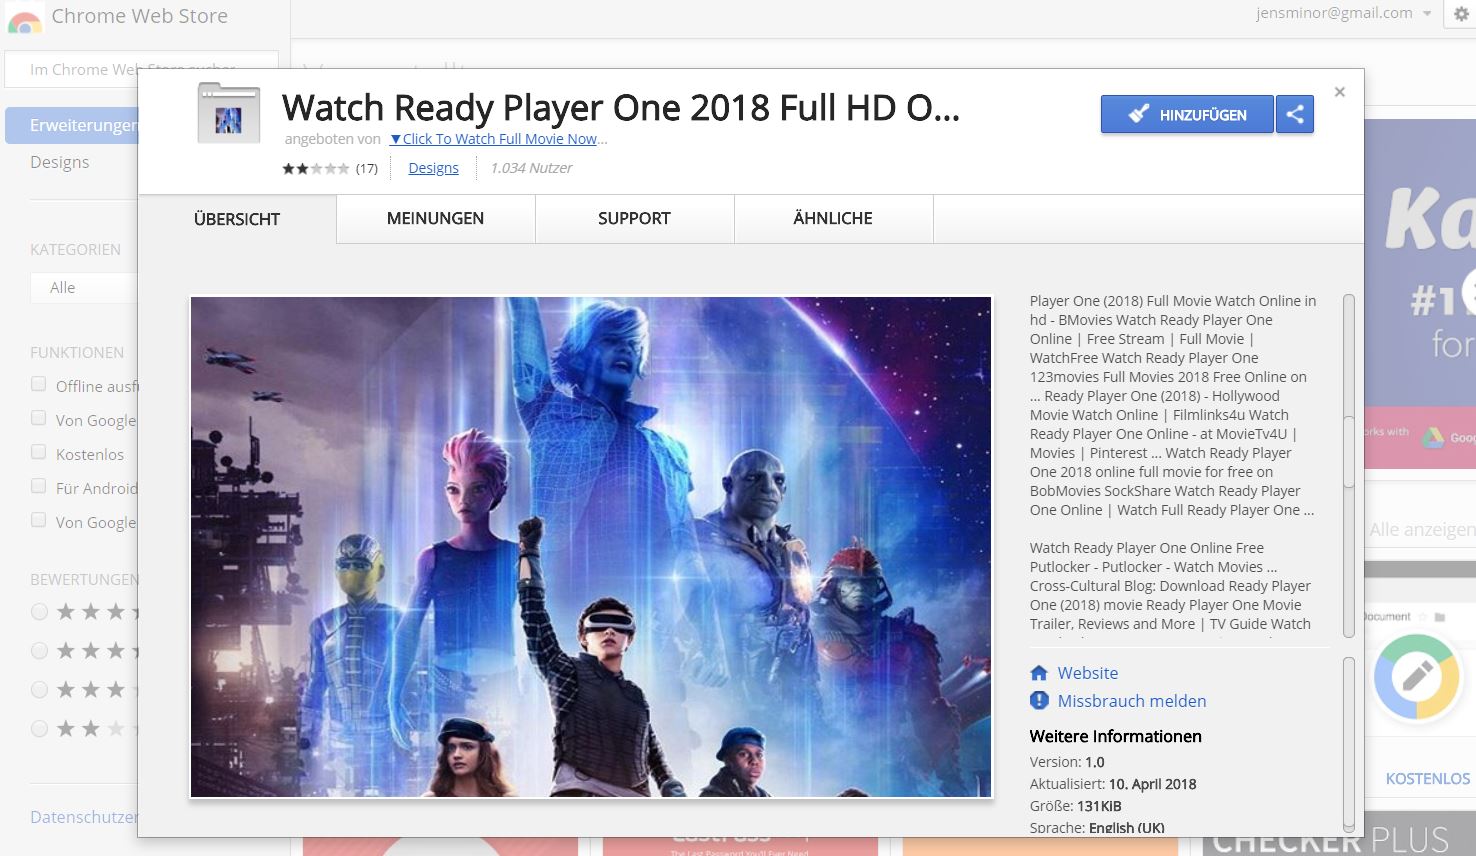Click the share icon button
The height and width of the screenshot is (856, 1476).
(x=1295, y=114)
